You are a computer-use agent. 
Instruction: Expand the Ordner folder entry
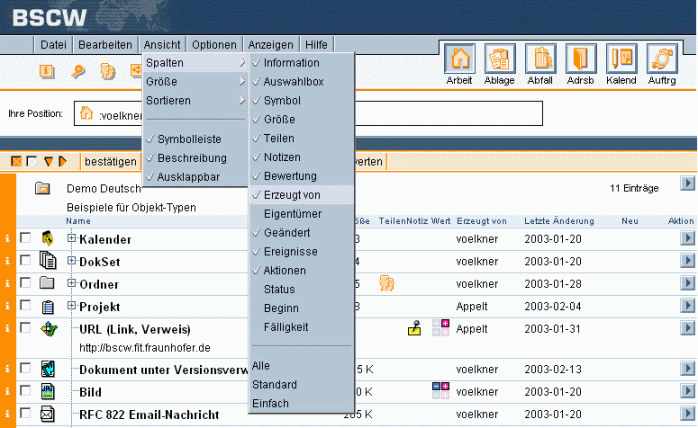click(x=71, y=283)
